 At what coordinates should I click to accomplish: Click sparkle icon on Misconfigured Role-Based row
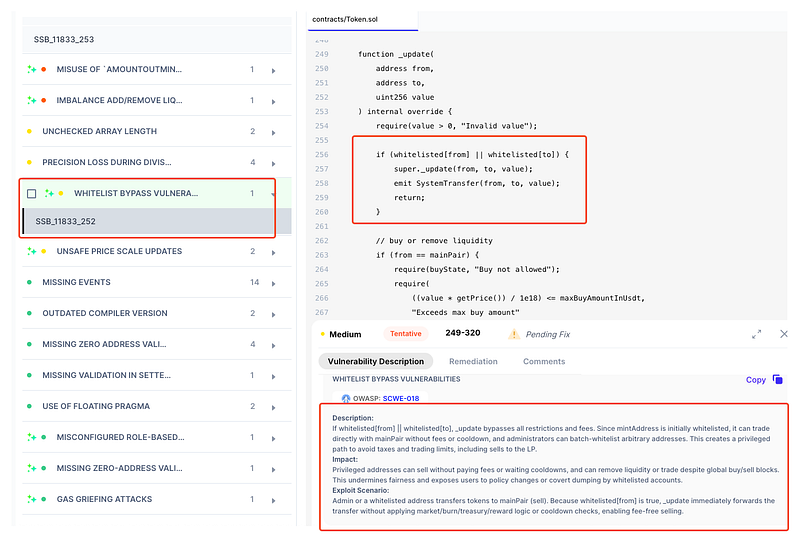(x=32, y=437)
